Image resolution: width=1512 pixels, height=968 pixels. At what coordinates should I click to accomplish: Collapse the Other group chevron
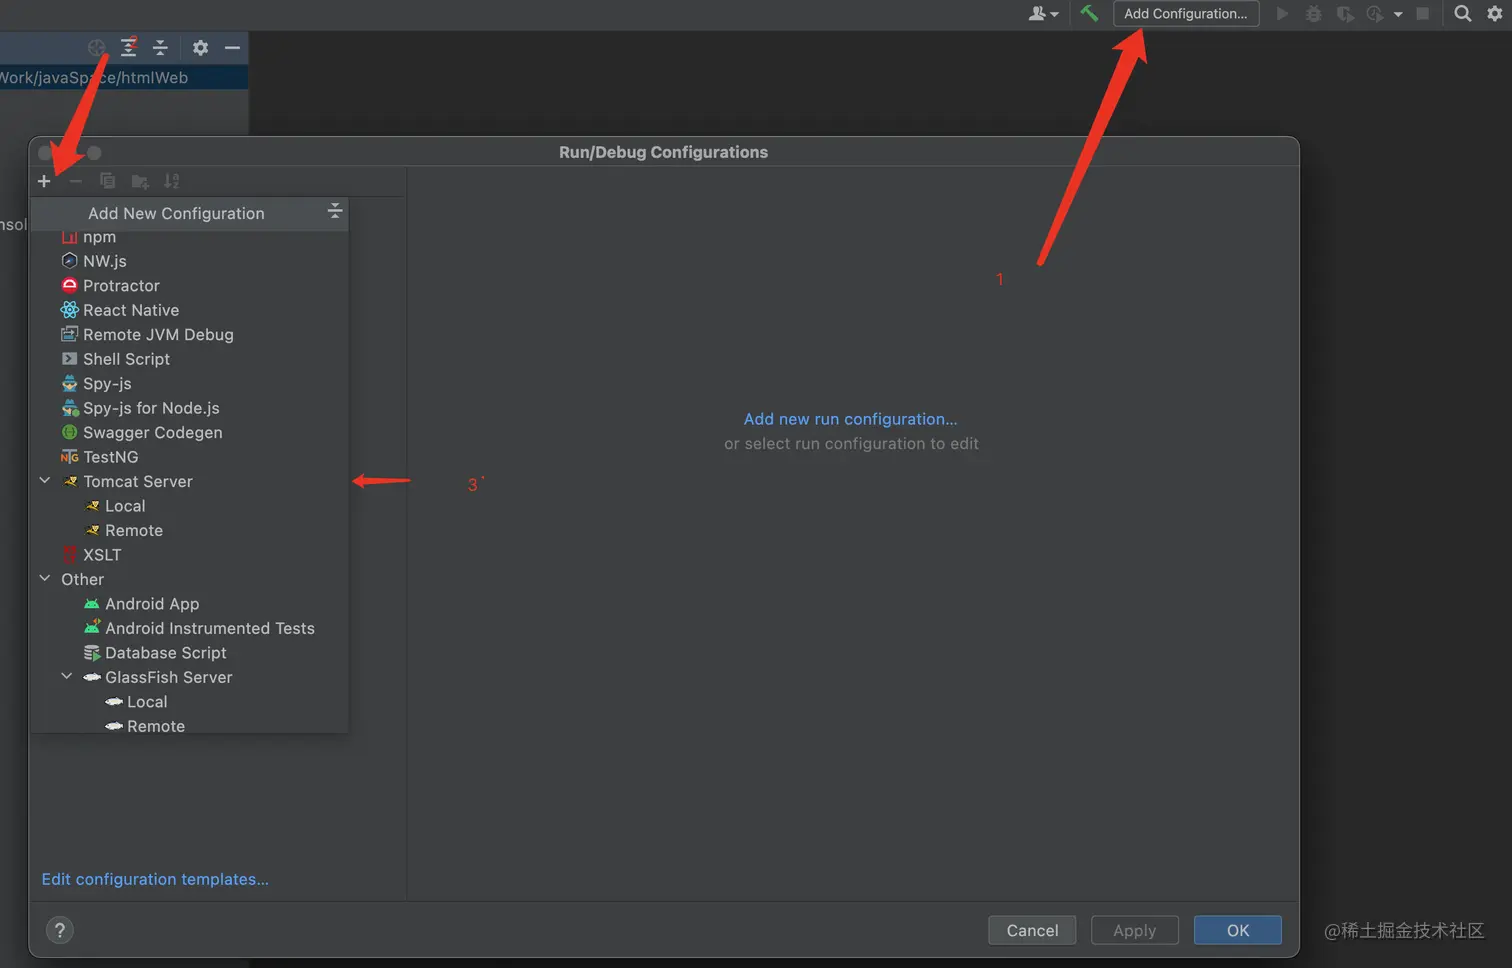pos(45,579)
